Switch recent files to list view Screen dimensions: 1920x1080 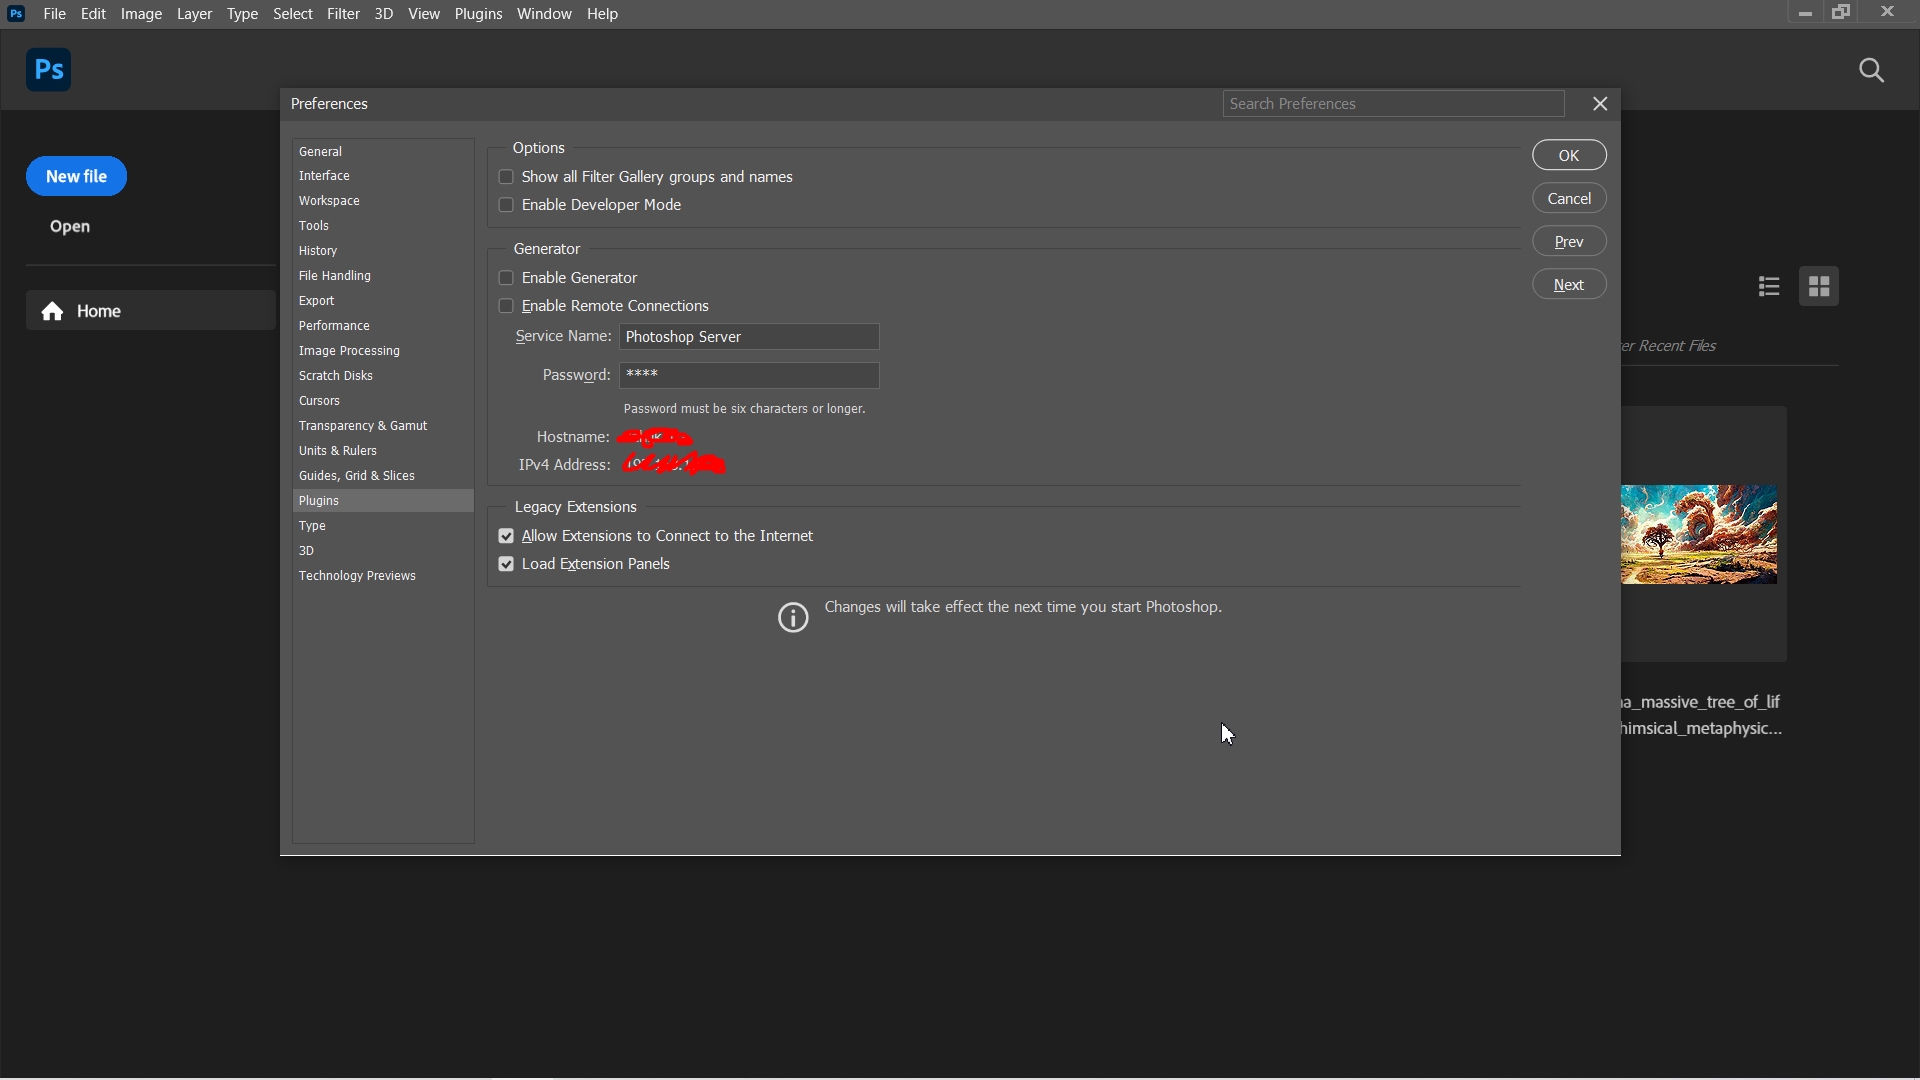coord(1769,288)
